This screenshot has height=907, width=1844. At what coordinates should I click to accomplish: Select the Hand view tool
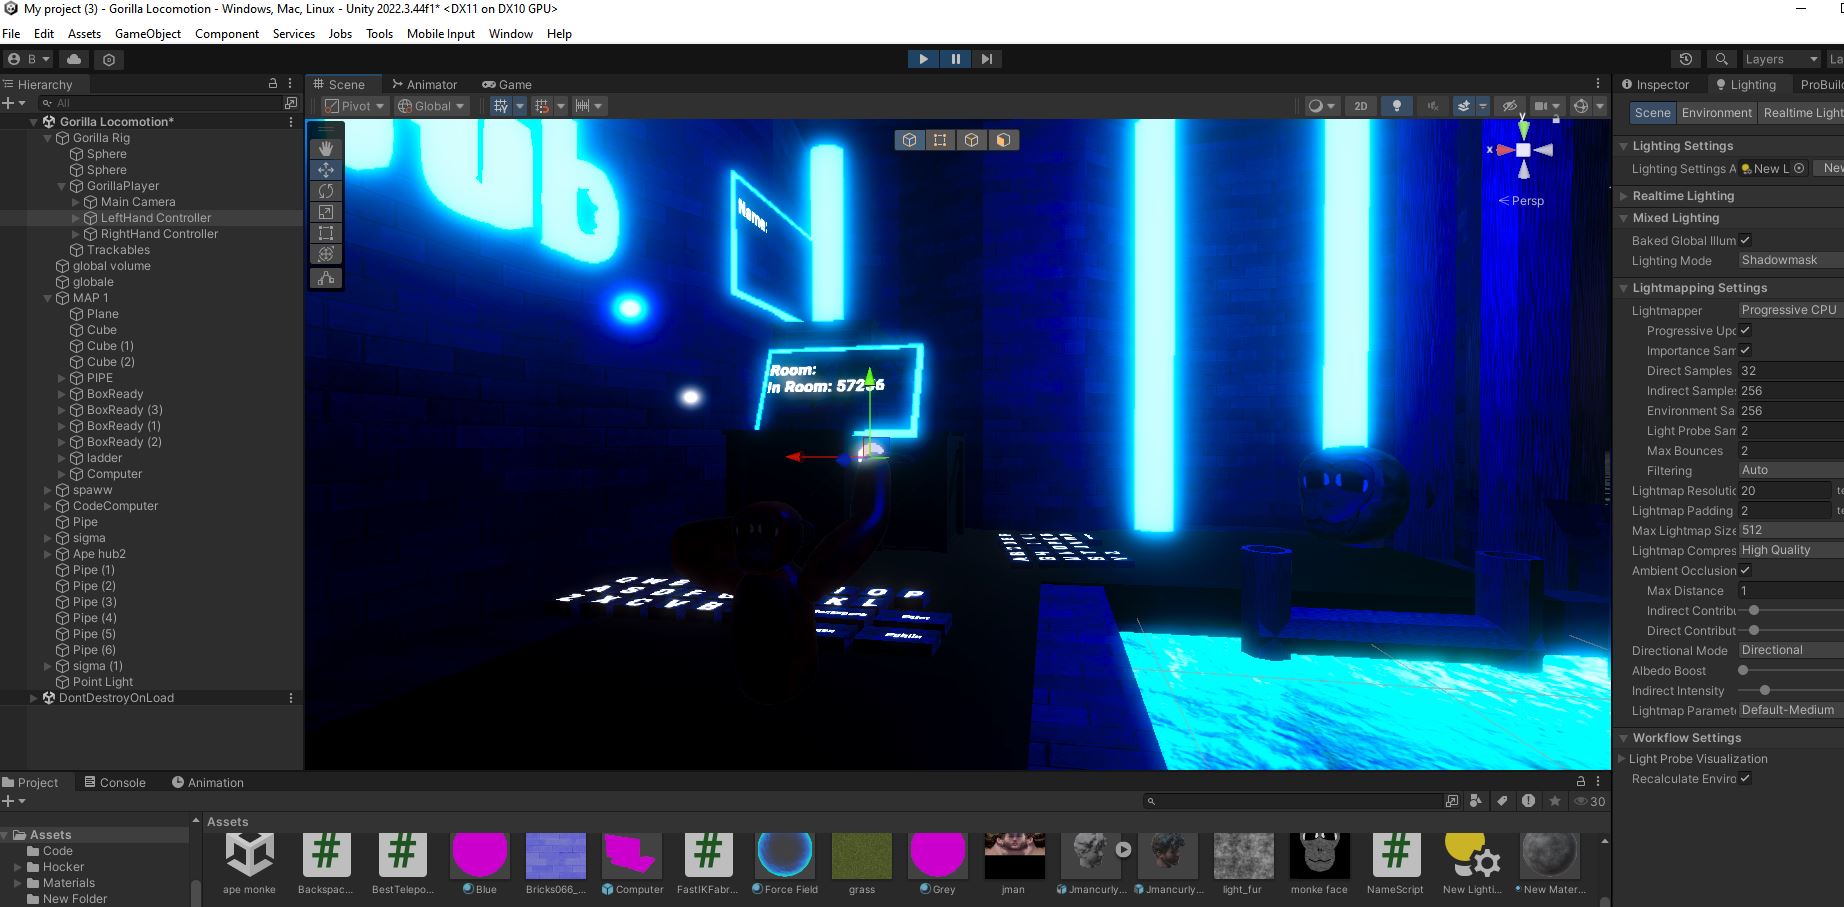point(326,148)
